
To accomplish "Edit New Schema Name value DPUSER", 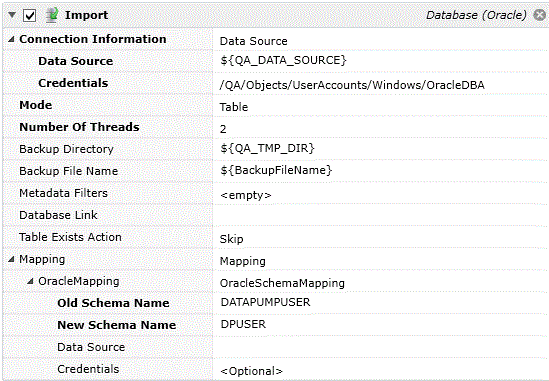I will point(381,325).
